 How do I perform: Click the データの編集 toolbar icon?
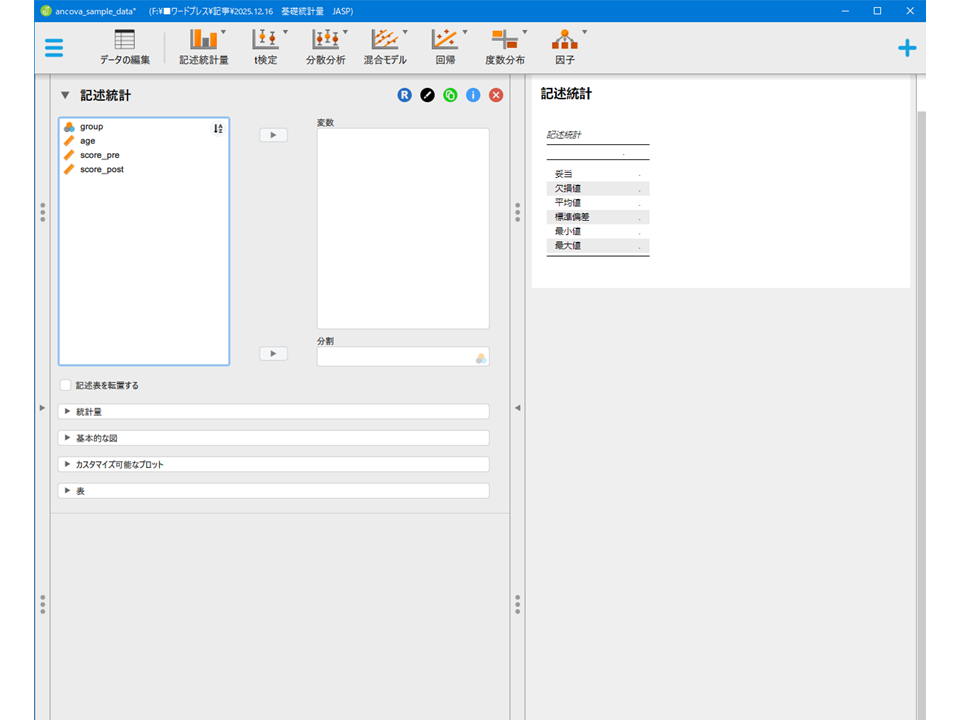point(125,47)
